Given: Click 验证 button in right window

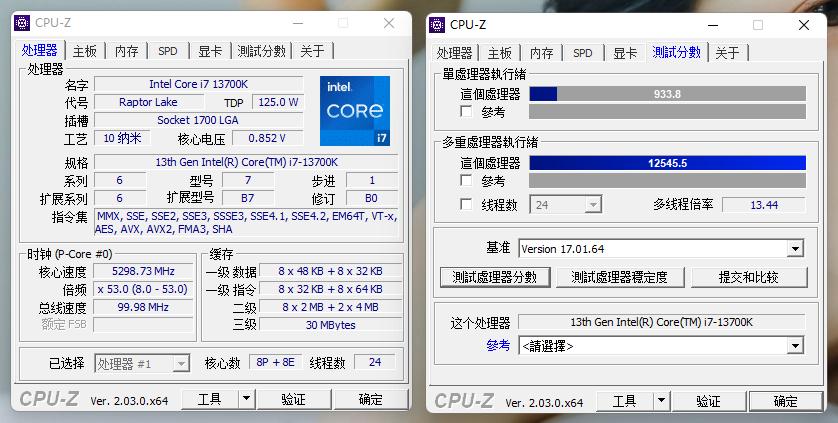Looking at the screenshot, I should pos(709,401).
